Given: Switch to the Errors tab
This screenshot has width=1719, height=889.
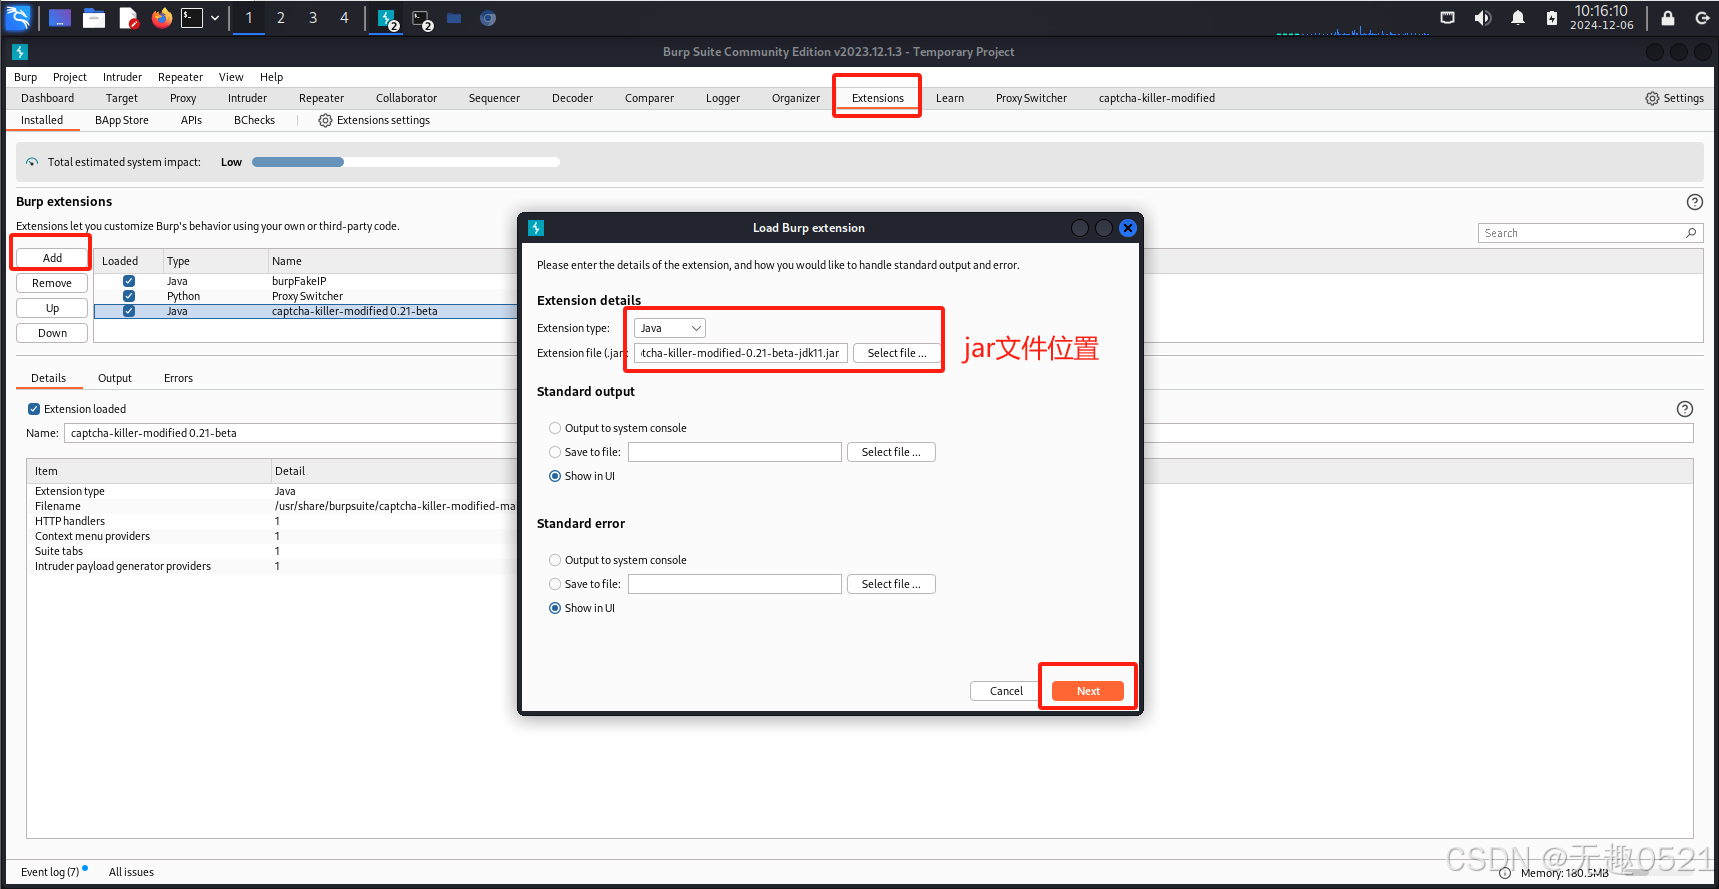Looking at the screenshot, I should click(x=178, y=378).
